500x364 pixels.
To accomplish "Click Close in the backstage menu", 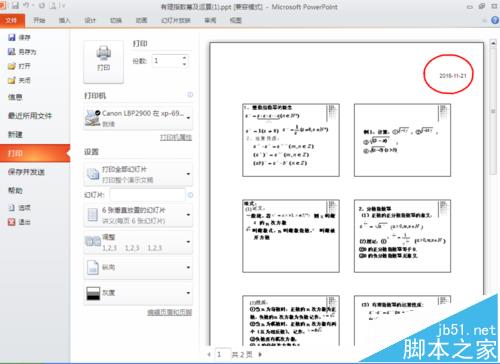I will click(19, 80).
